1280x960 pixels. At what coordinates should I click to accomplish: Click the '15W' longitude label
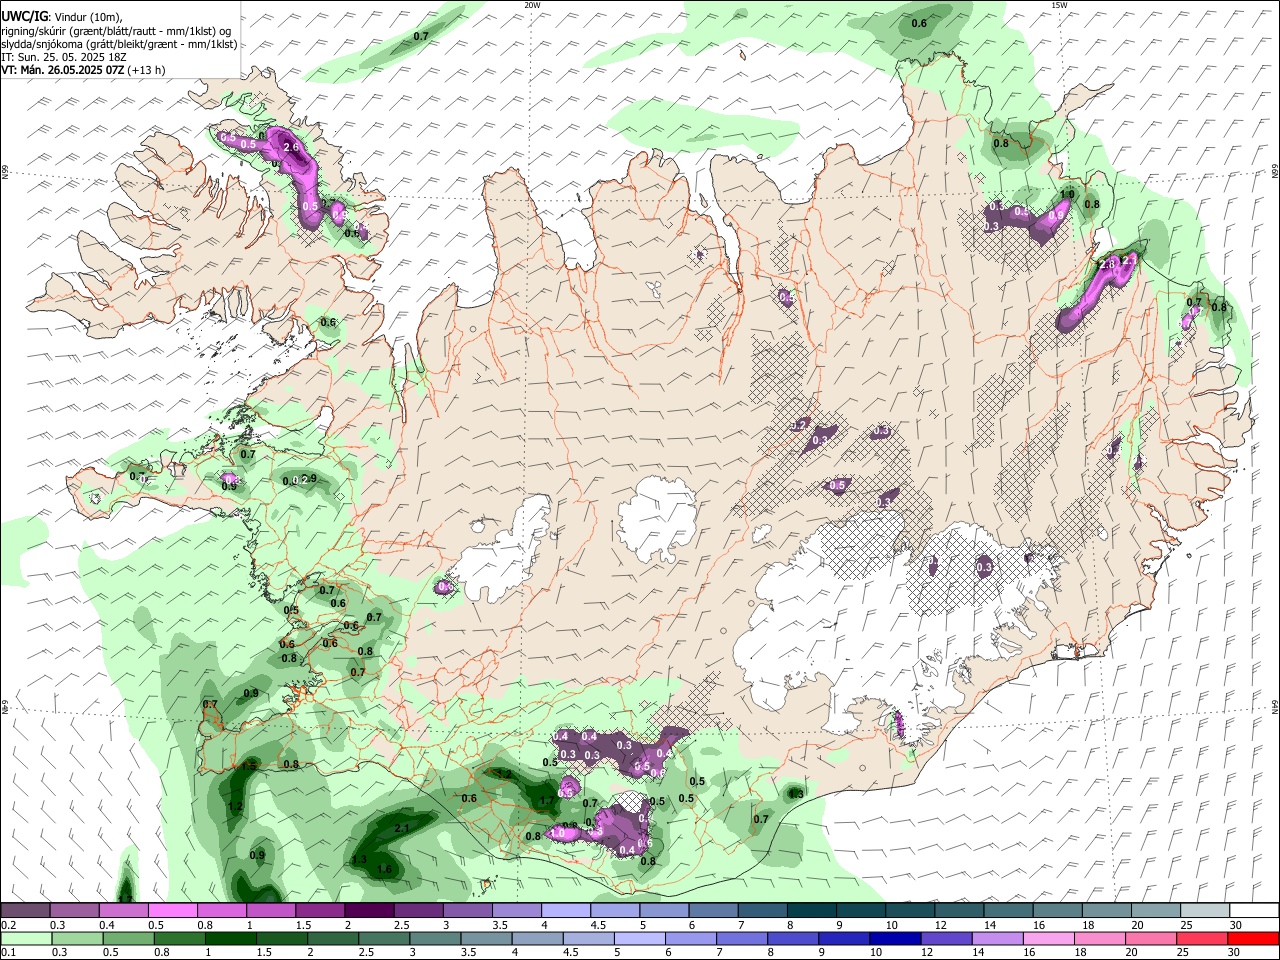click(x=1058, y=5)
